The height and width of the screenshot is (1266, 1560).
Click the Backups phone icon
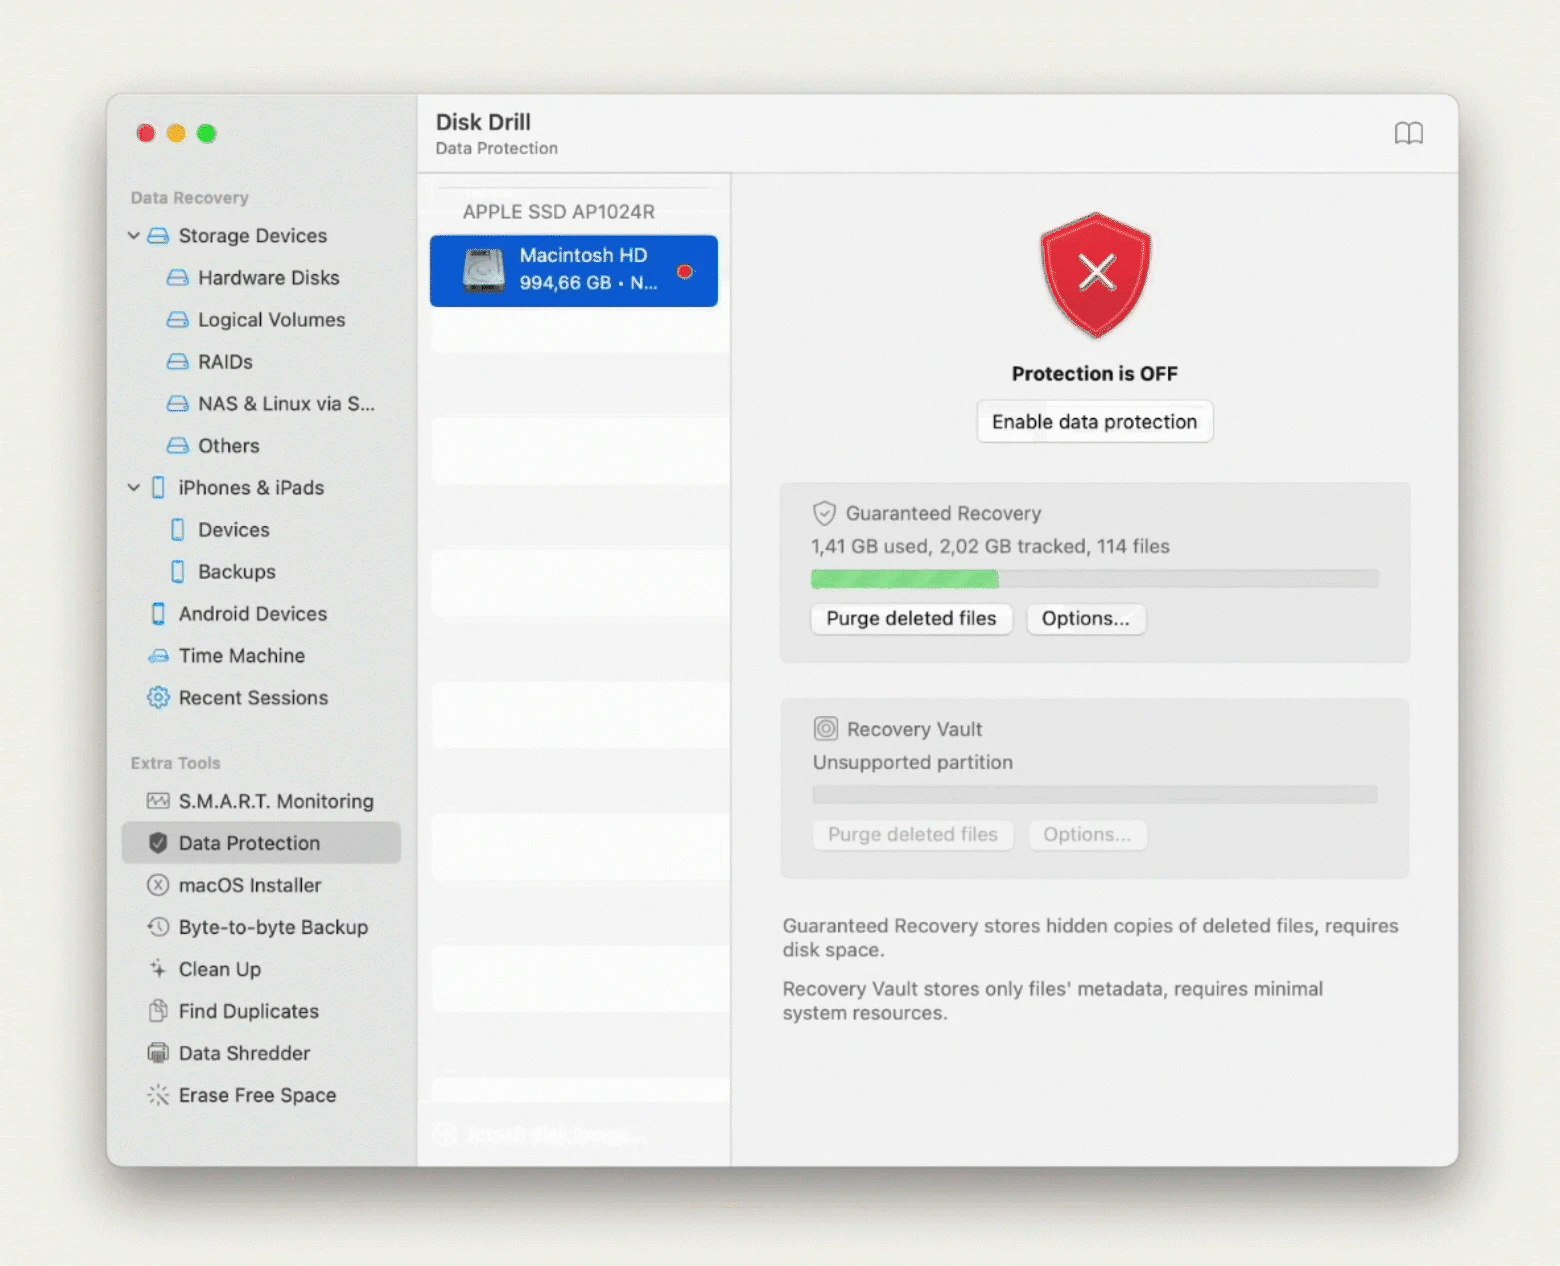177,572
